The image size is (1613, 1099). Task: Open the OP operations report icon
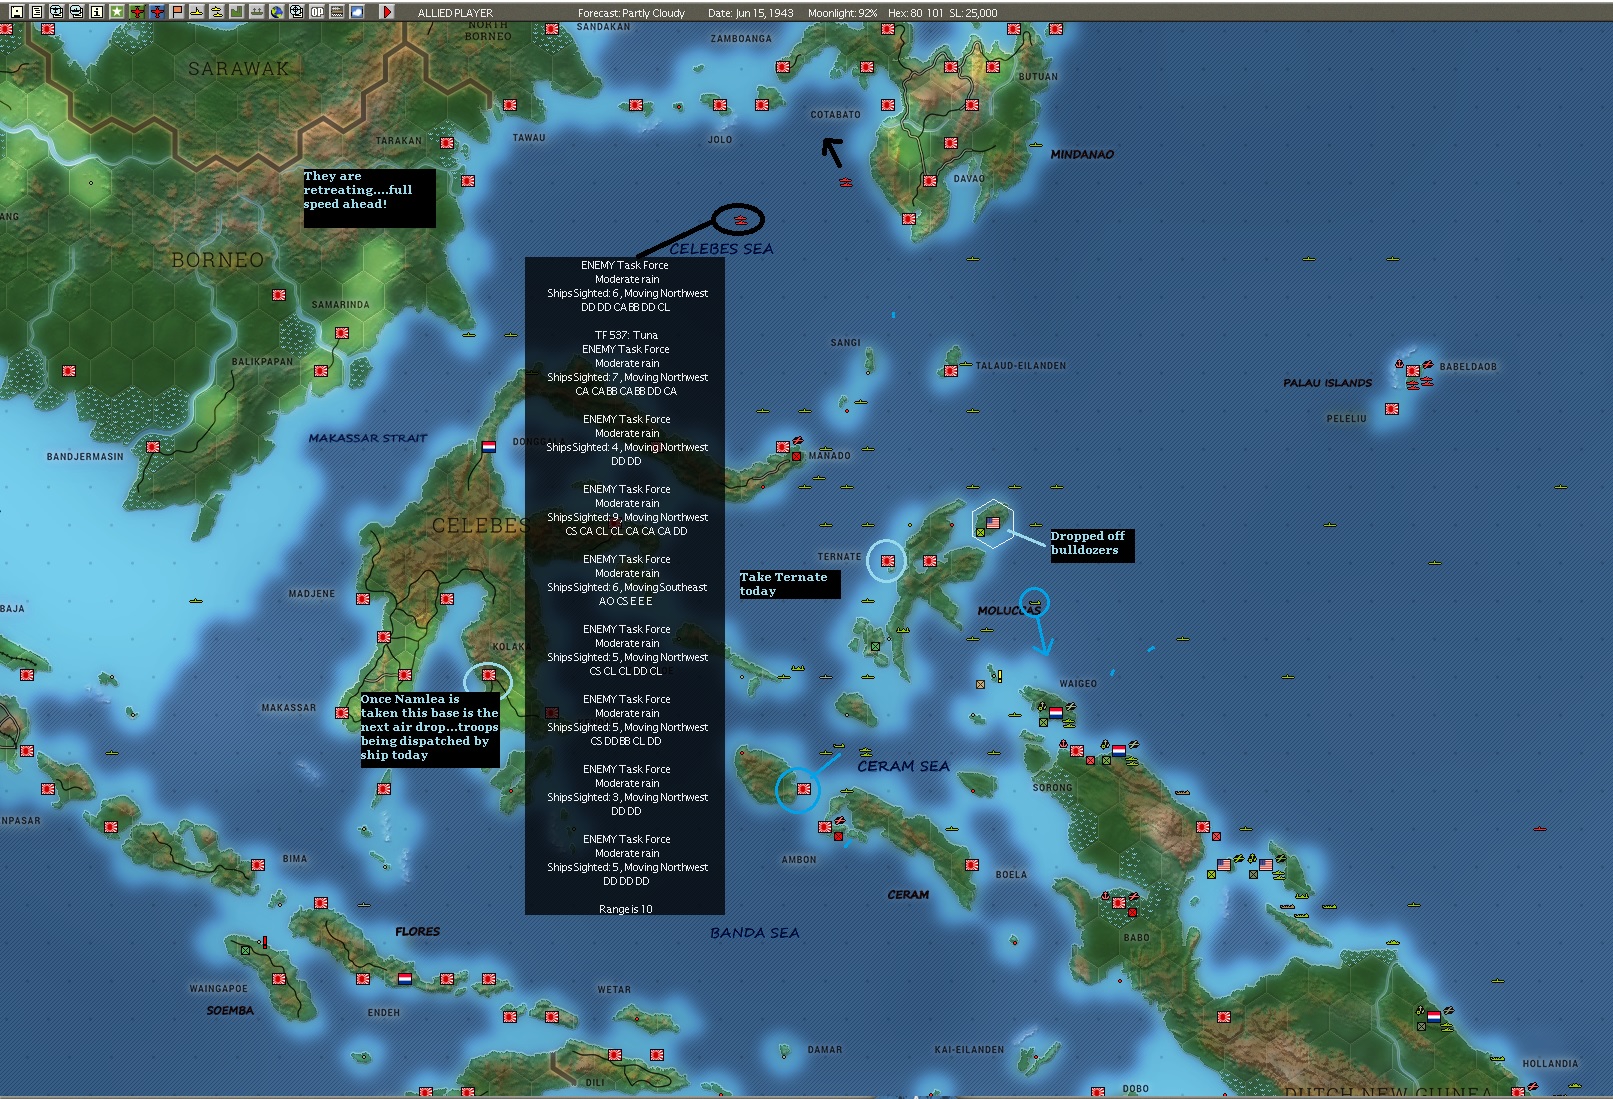click(317, 12)
